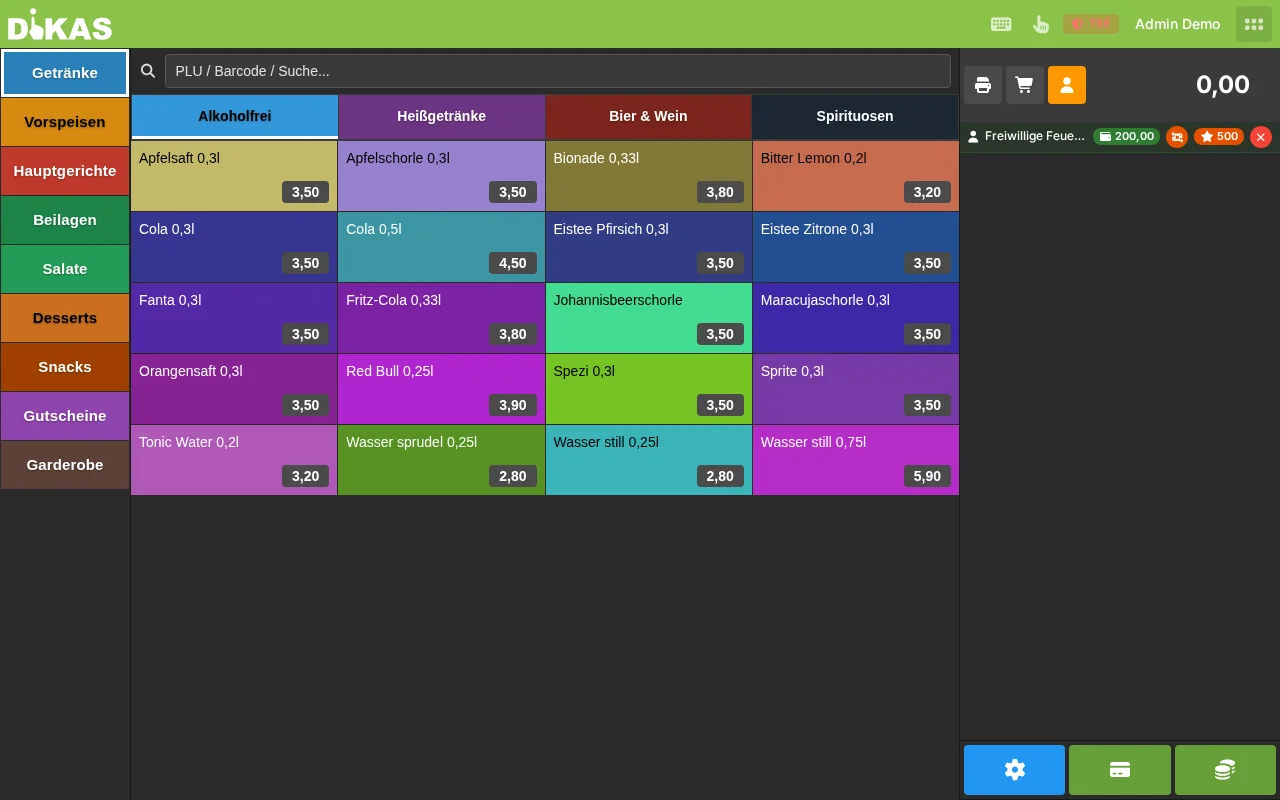Open the apps grid menu
Image resolution: width=1280 pixels, height=800 pixels.
point(1254,24)
